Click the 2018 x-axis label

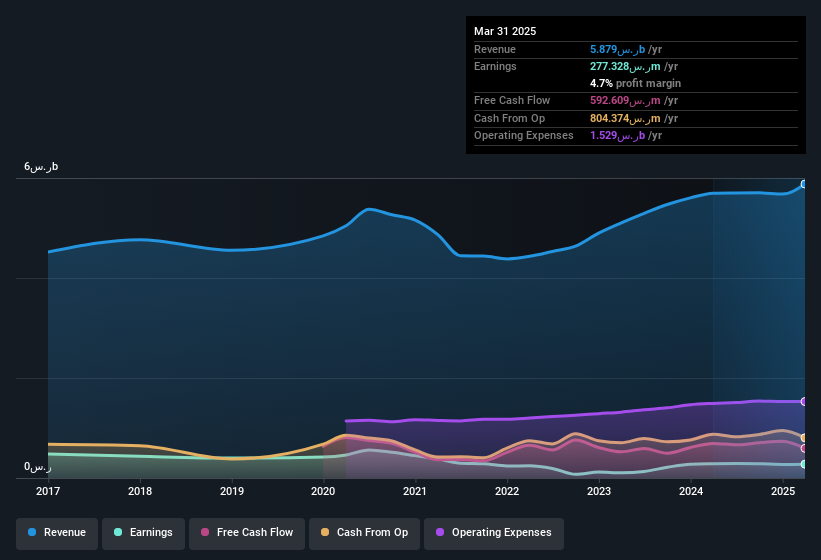(140, 491)
